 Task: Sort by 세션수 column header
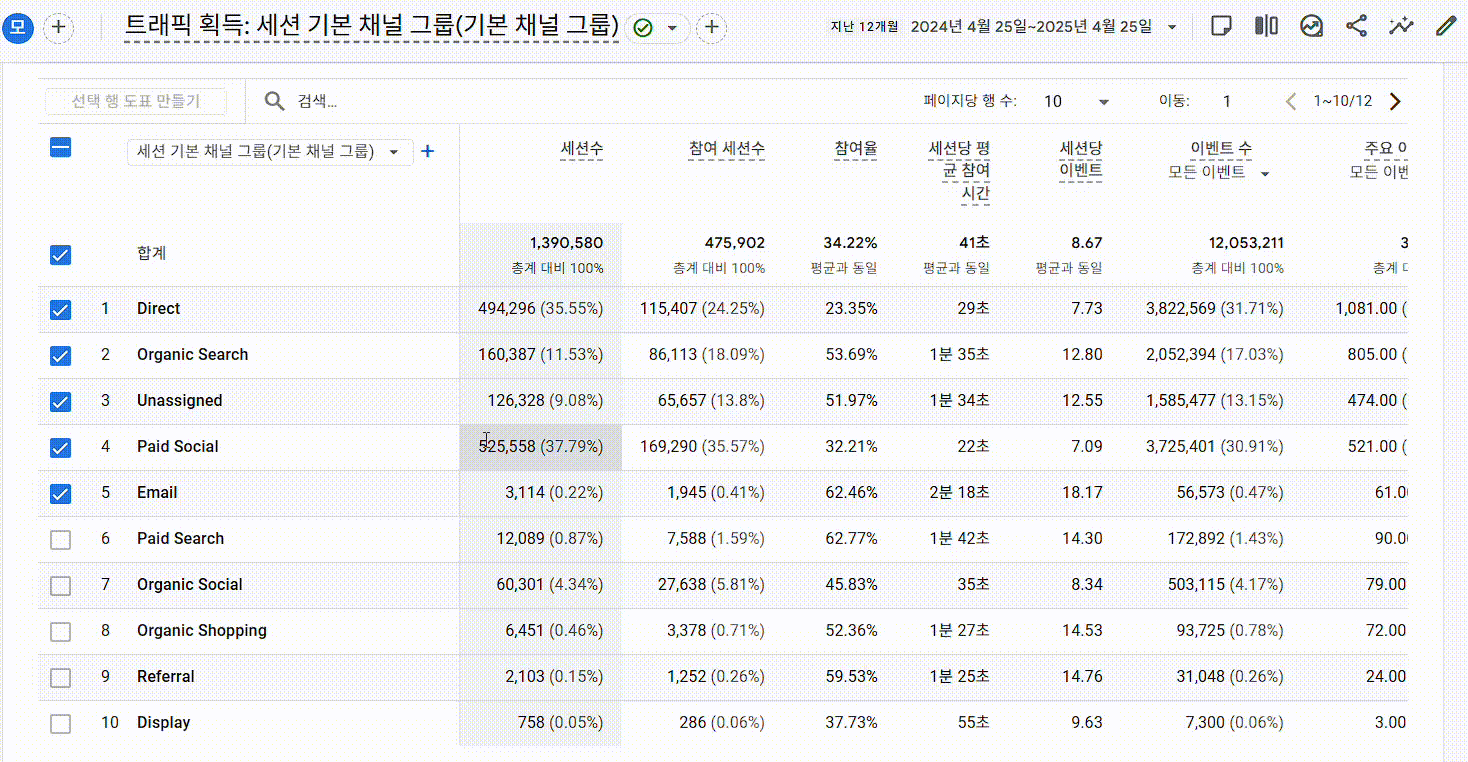tap(581, 148)
